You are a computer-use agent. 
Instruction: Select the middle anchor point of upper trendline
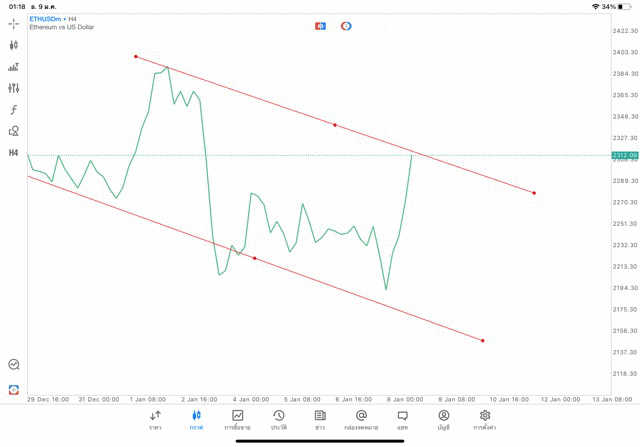(335, 125)
